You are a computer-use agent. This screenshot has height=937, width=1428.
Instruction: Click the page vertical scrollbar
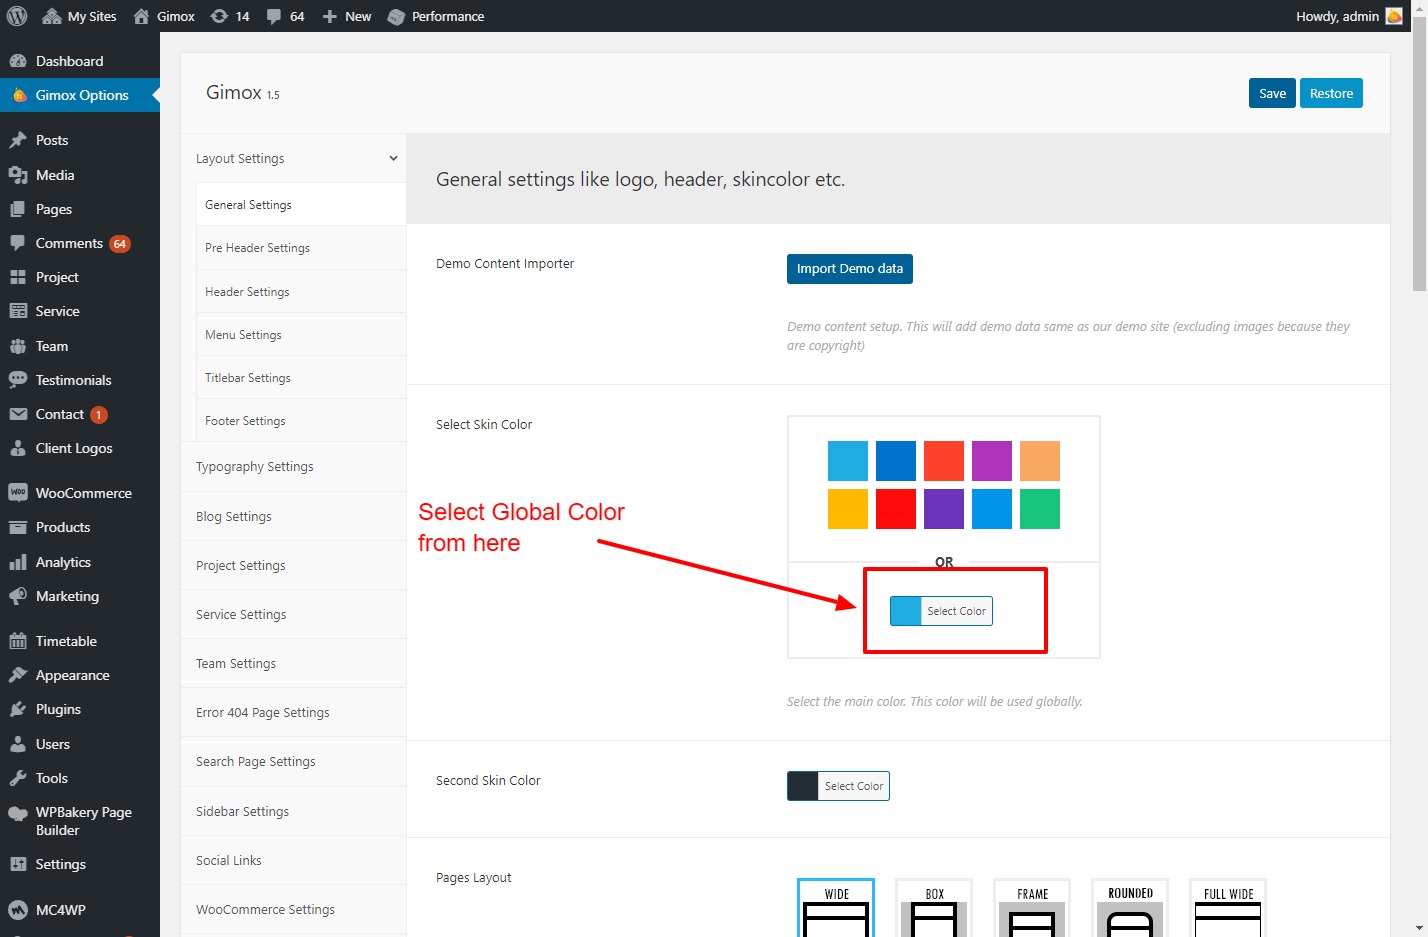(x=1419, y=160)
